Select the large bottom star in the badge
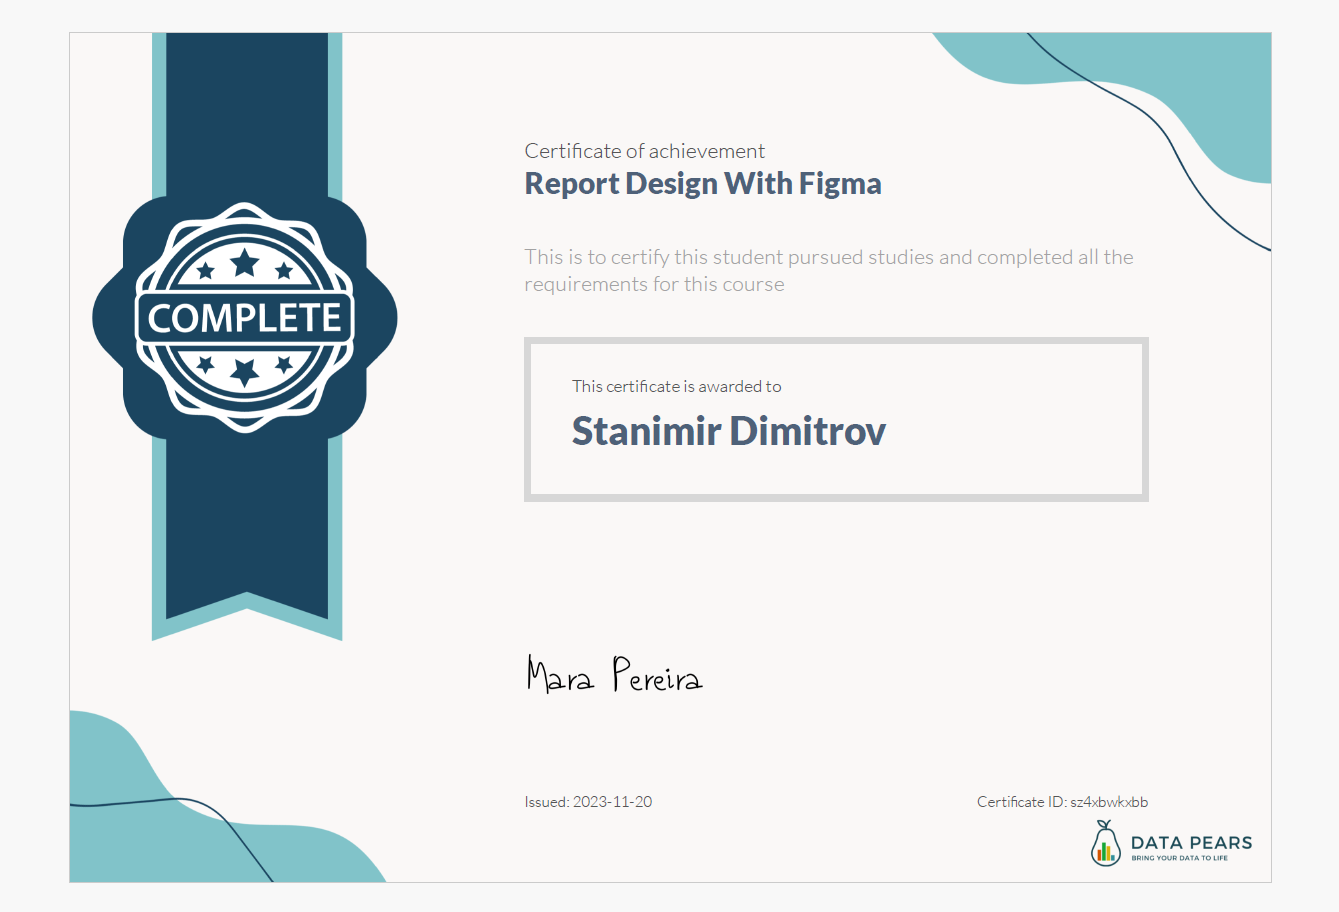1339x912 pixels. [245, 372]
